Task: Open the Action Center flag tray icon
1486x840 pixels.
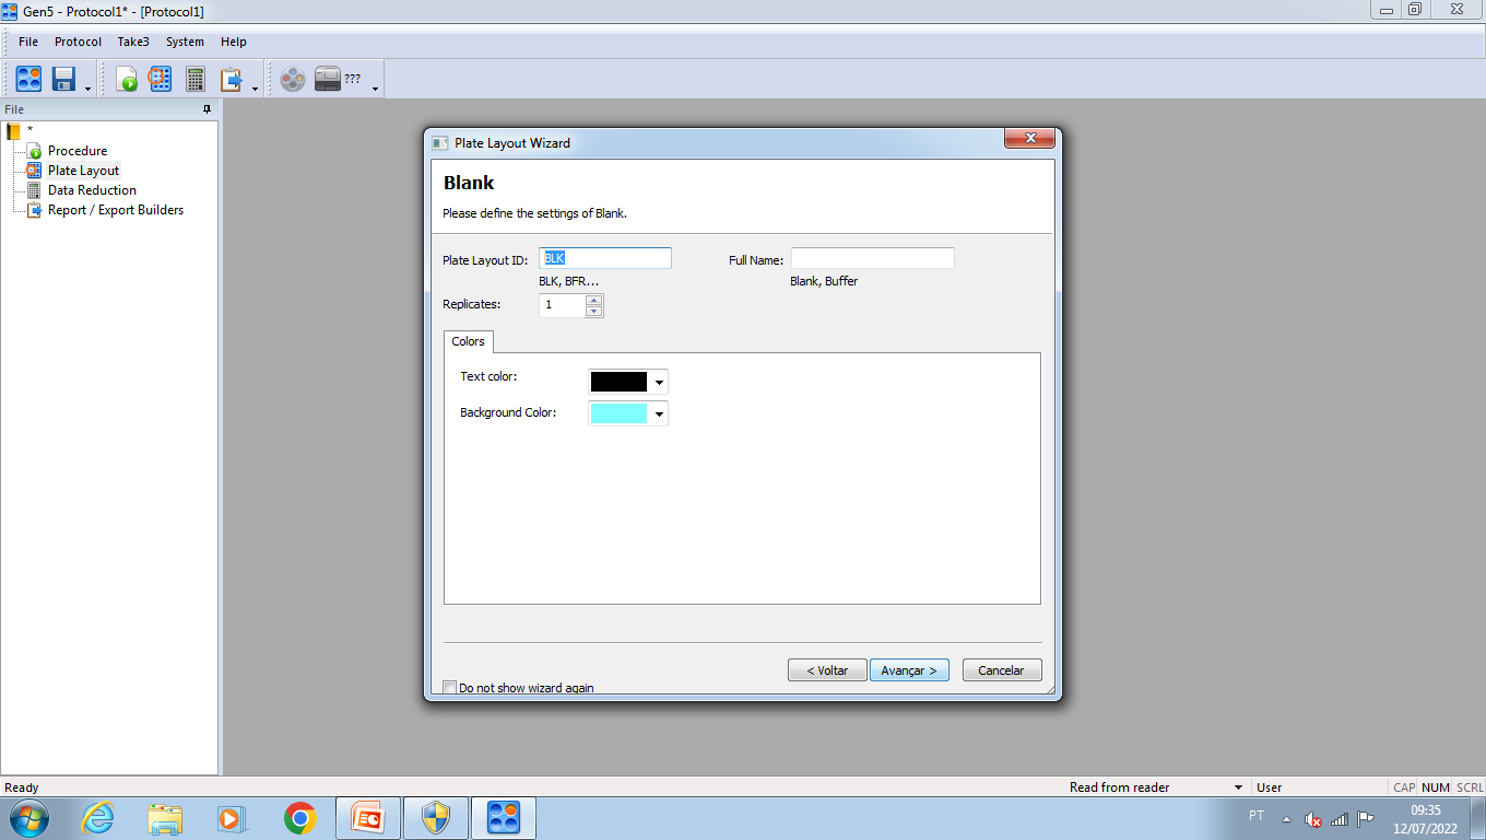Action: tap(1365, 819)
